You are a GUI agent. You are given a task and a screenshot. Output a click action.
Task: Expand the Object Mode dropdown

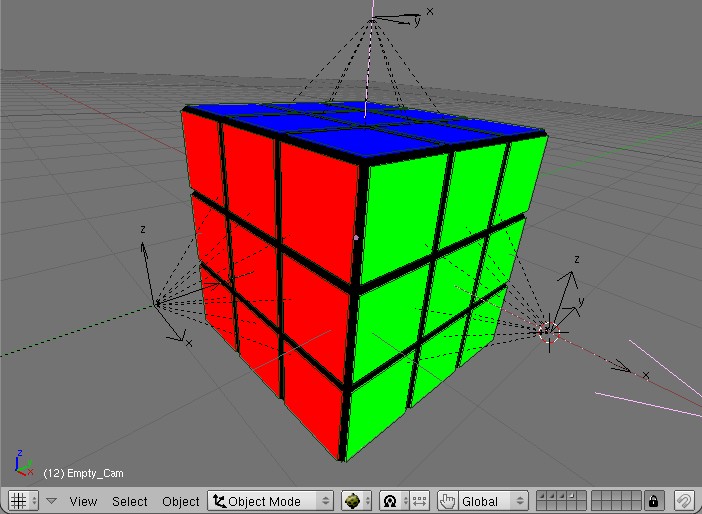coord(270,500)
